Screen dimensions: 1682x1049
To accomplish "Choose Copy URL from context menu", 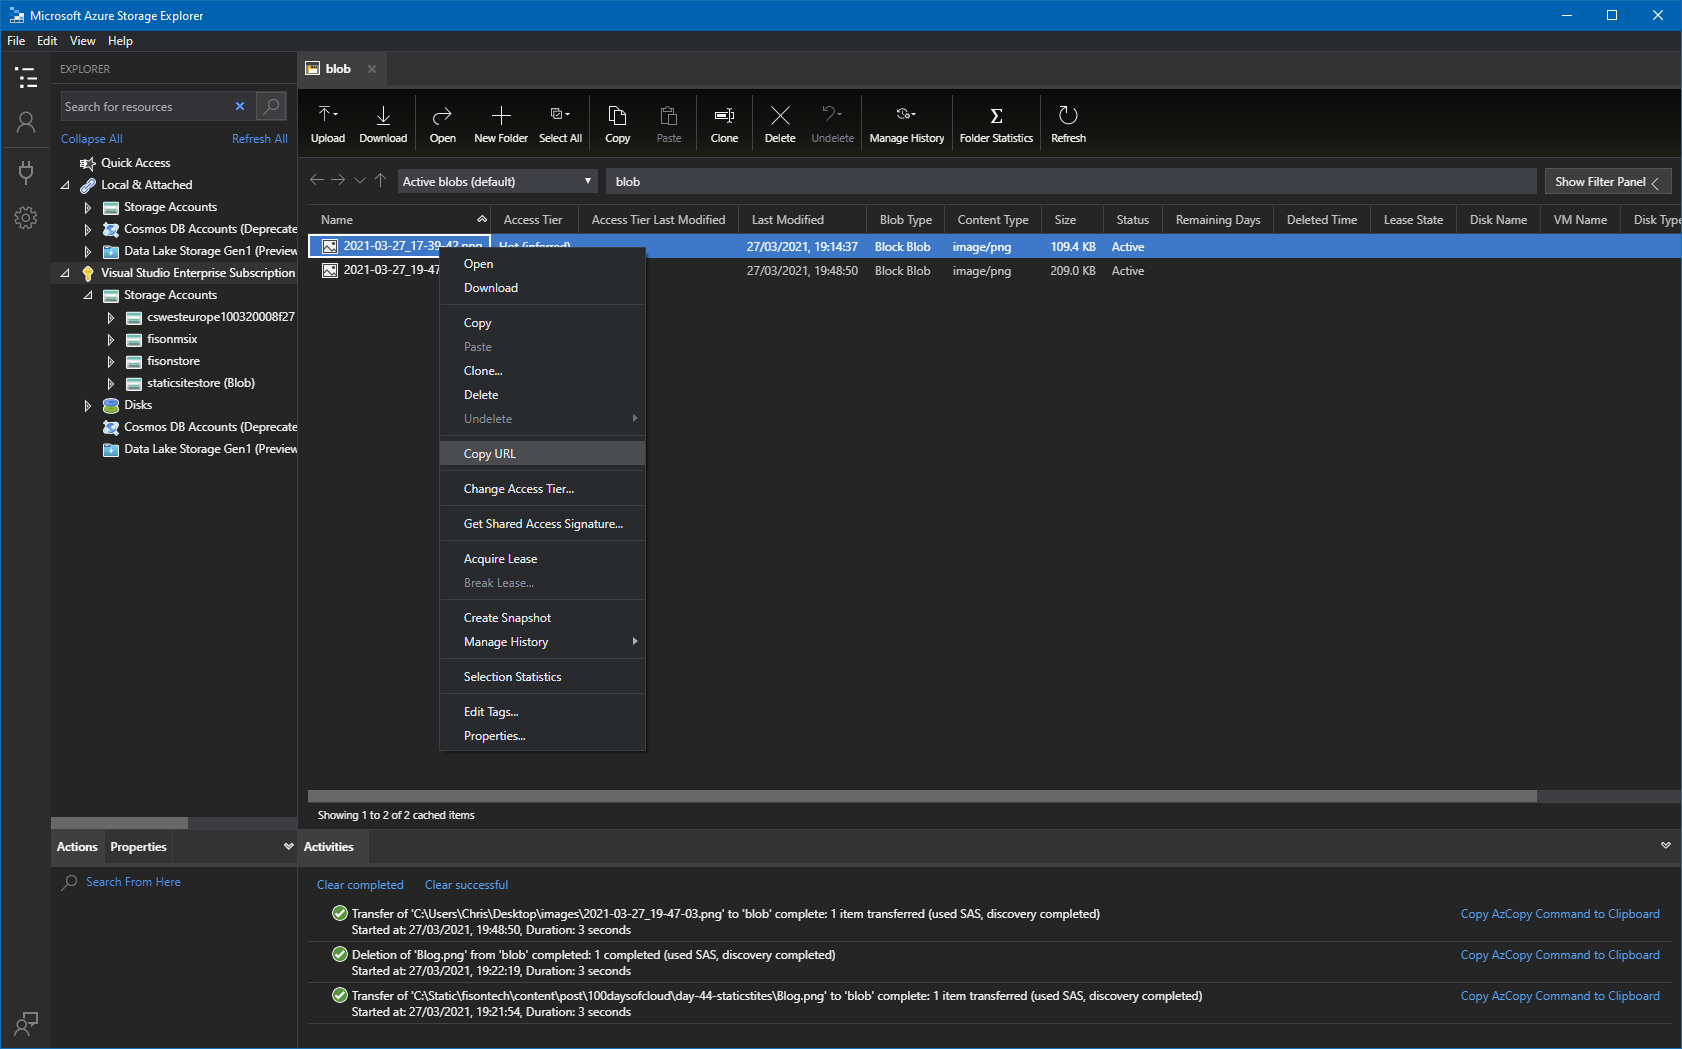I will click(x=542, y=454).
